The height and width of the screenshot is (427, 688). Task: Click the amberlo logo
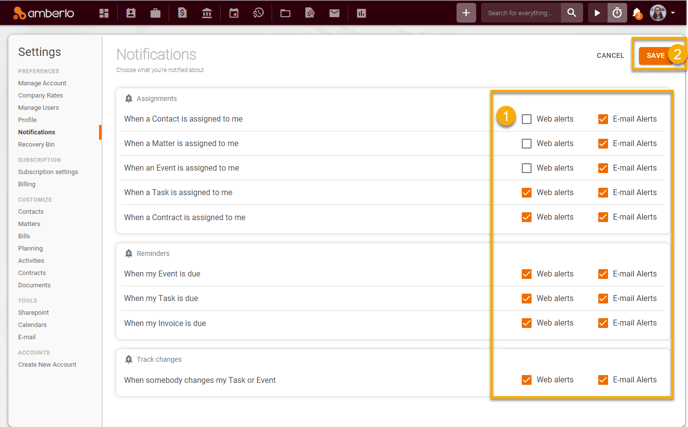tap(43, 13)
